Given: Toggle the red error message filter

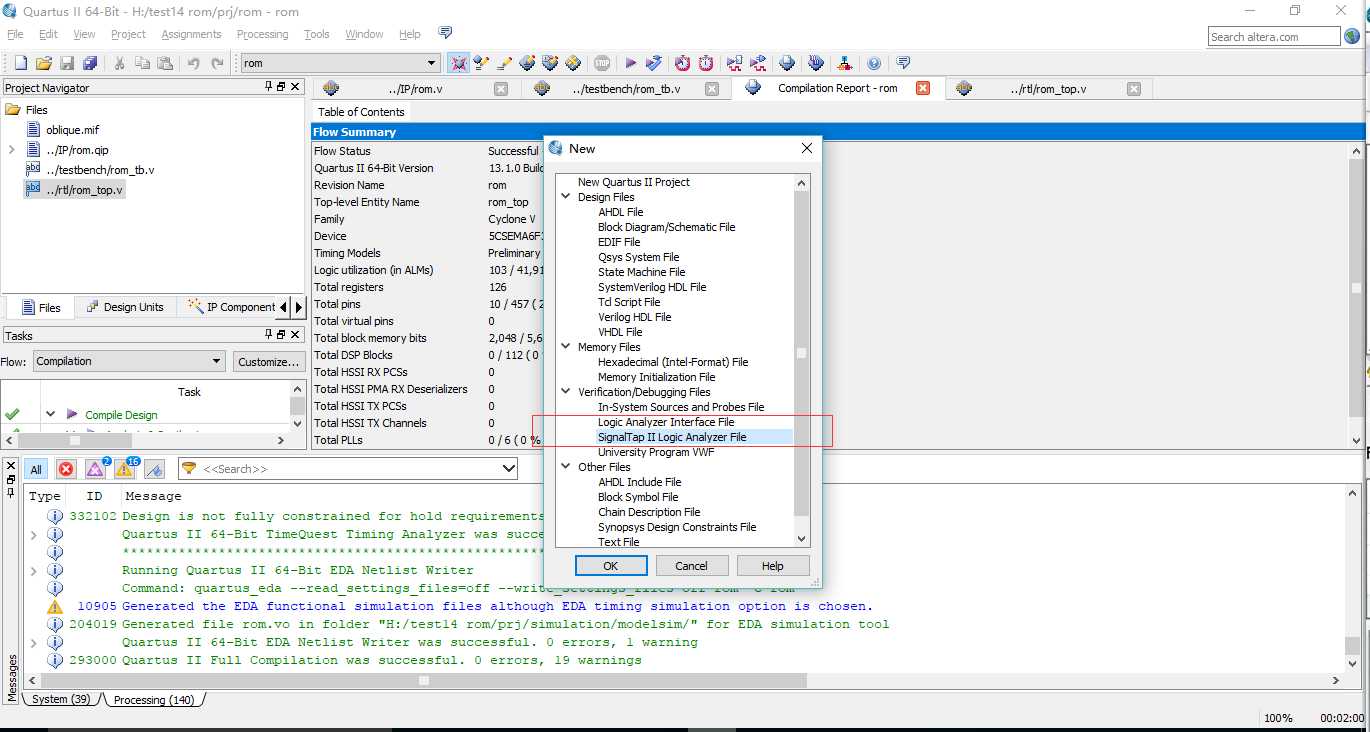Looking at the screenshot, I should [x=65, y=469].
